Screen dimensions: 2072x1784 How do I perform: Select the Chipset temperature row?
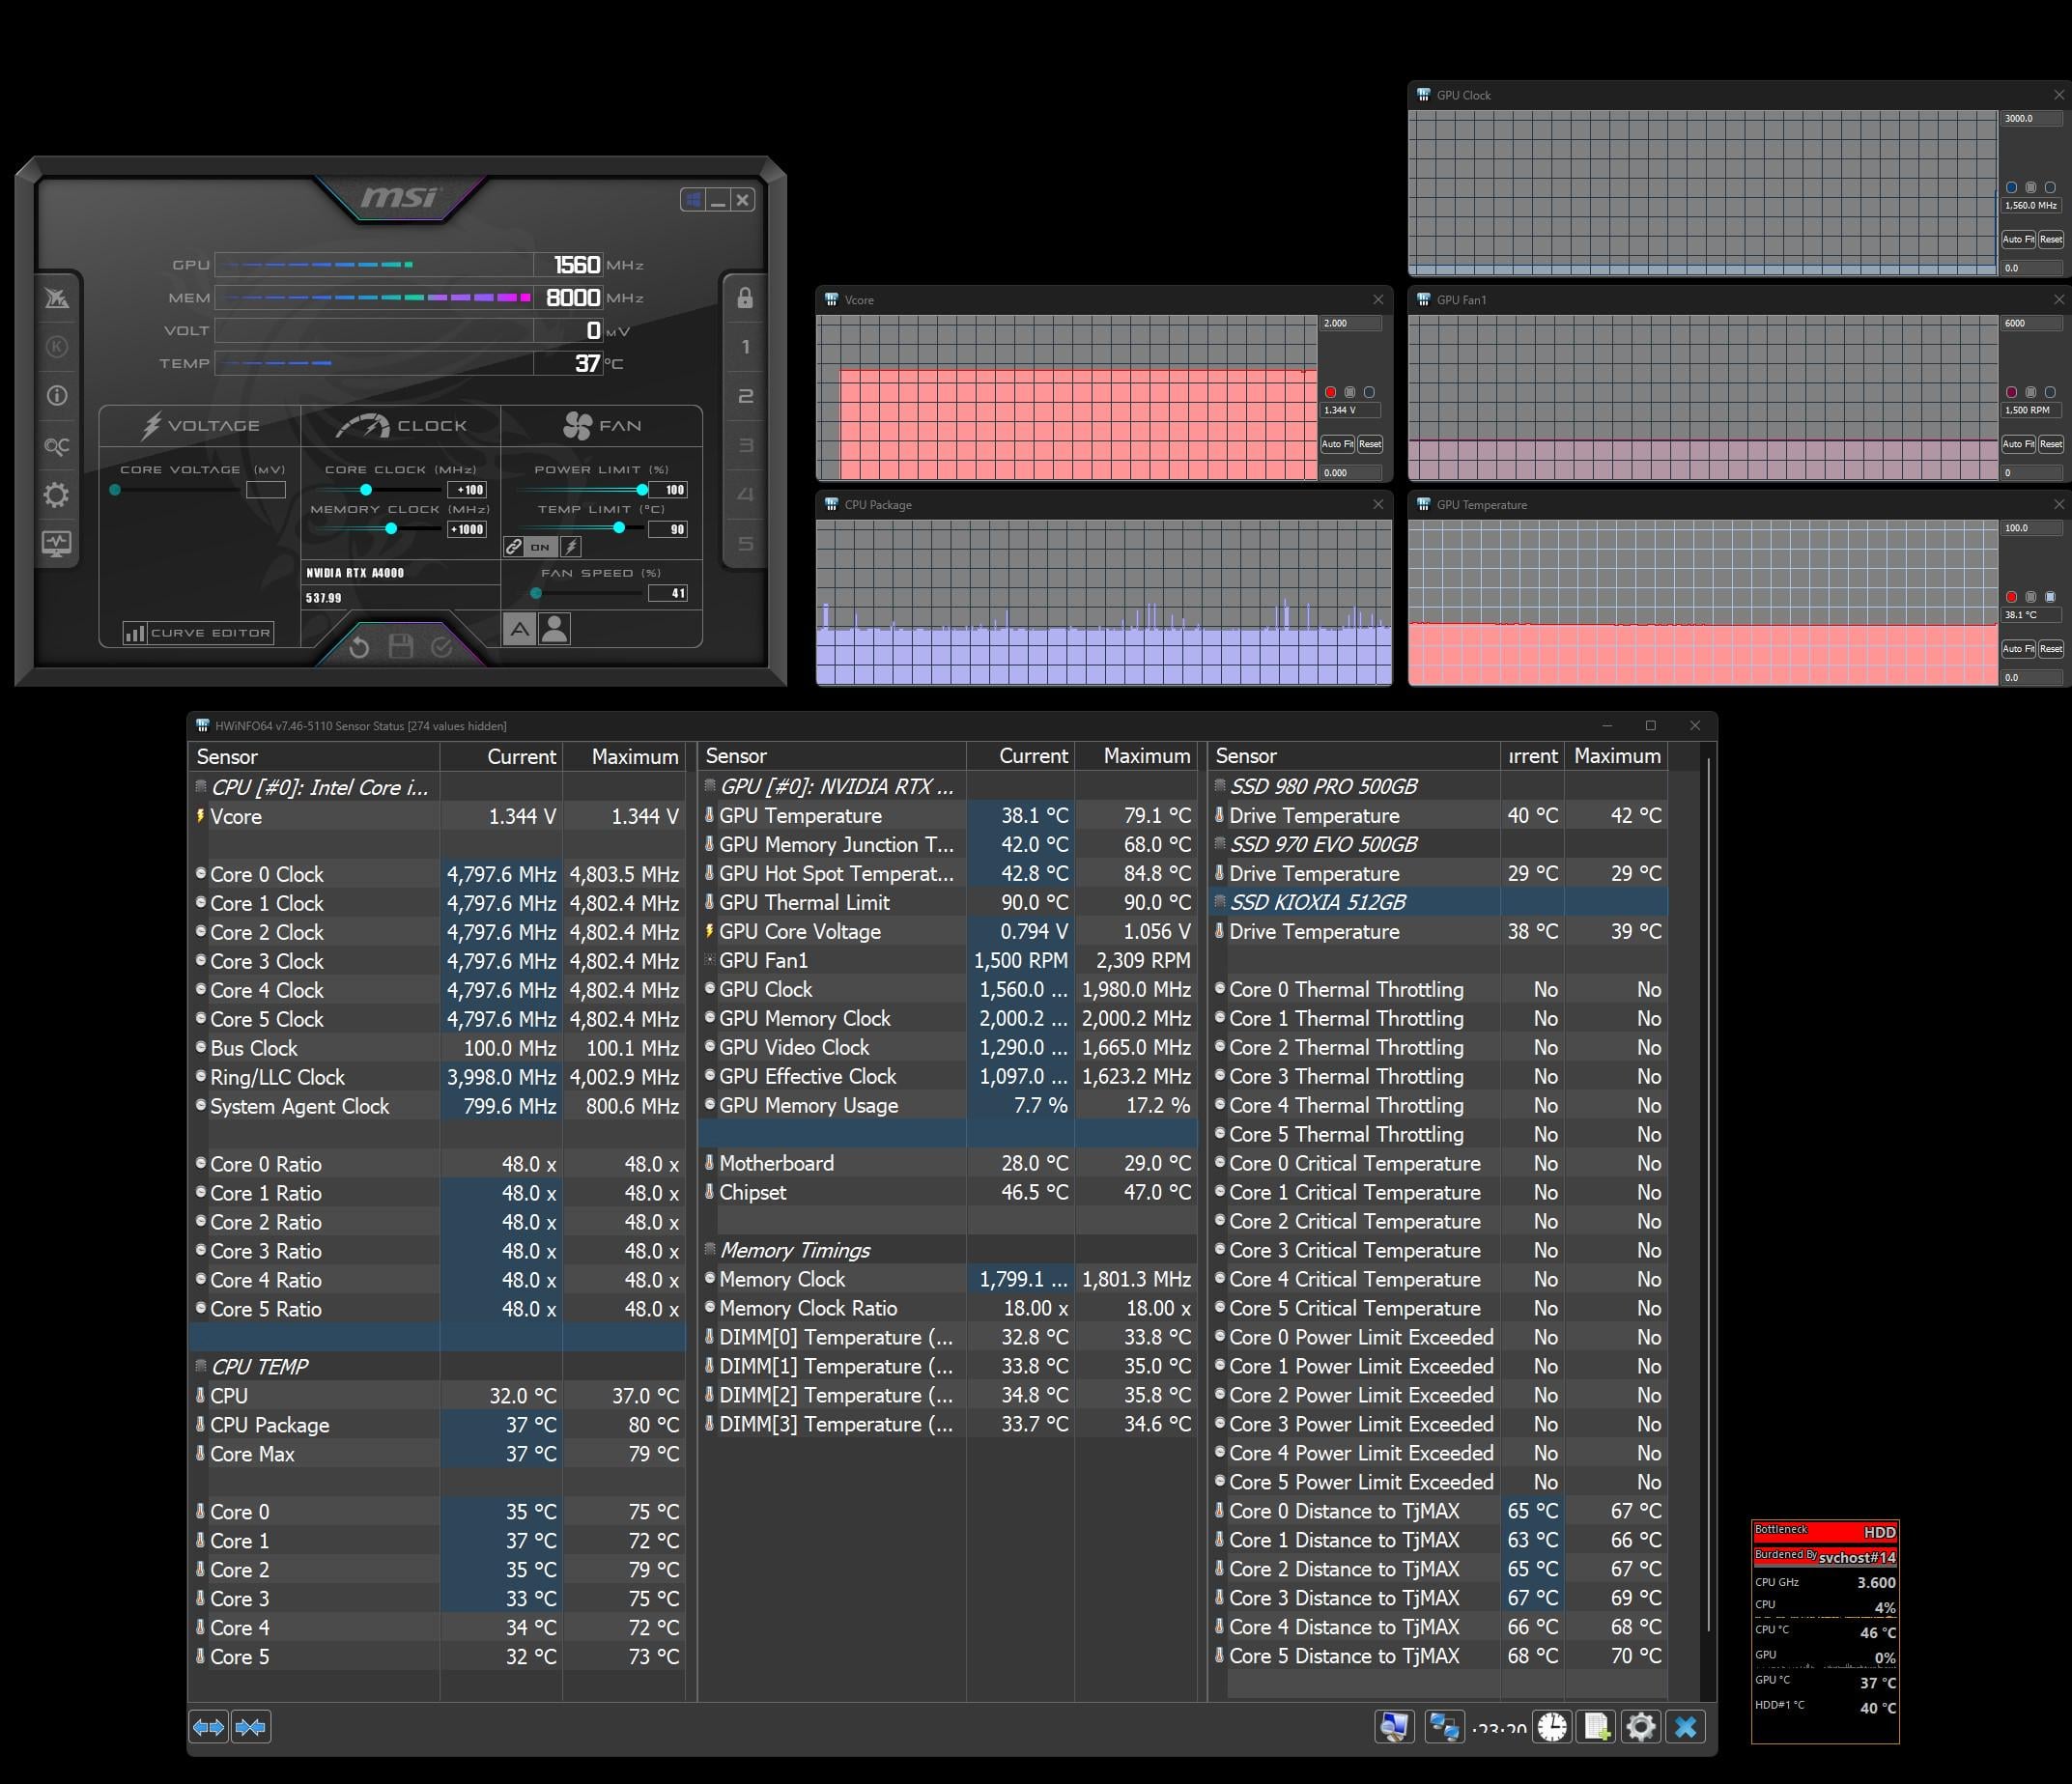click(x=948, y=1192)
